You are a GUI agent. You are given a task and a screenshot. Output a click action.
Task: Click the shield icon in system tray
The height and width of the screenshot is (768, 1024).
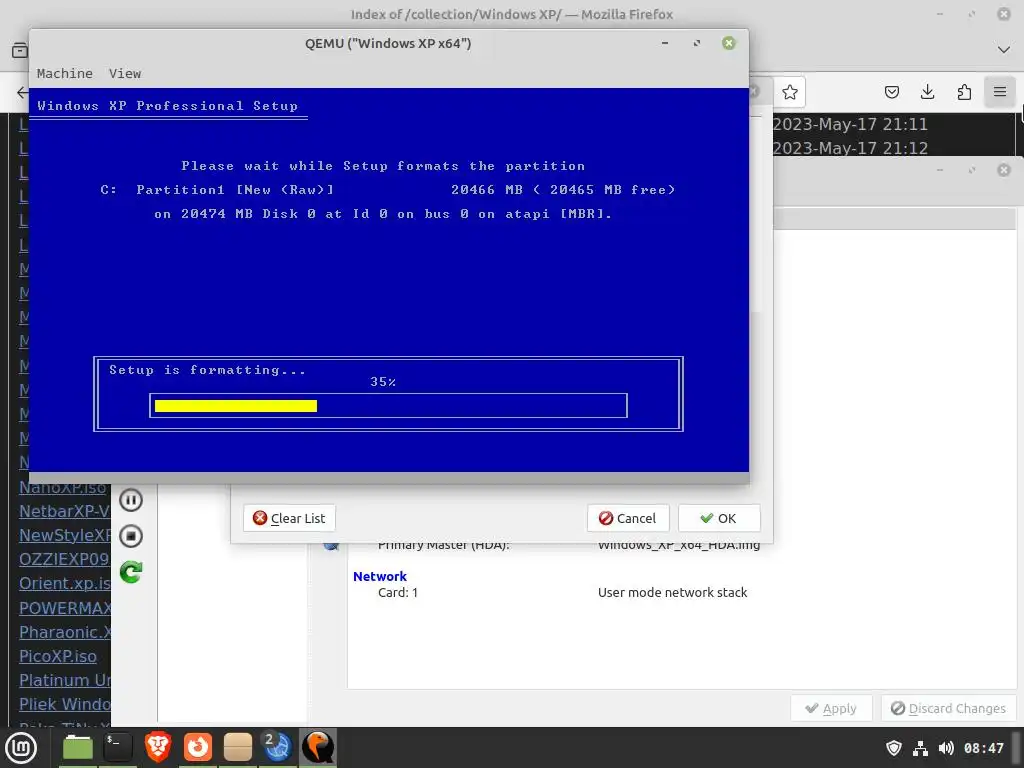(893, 748)
